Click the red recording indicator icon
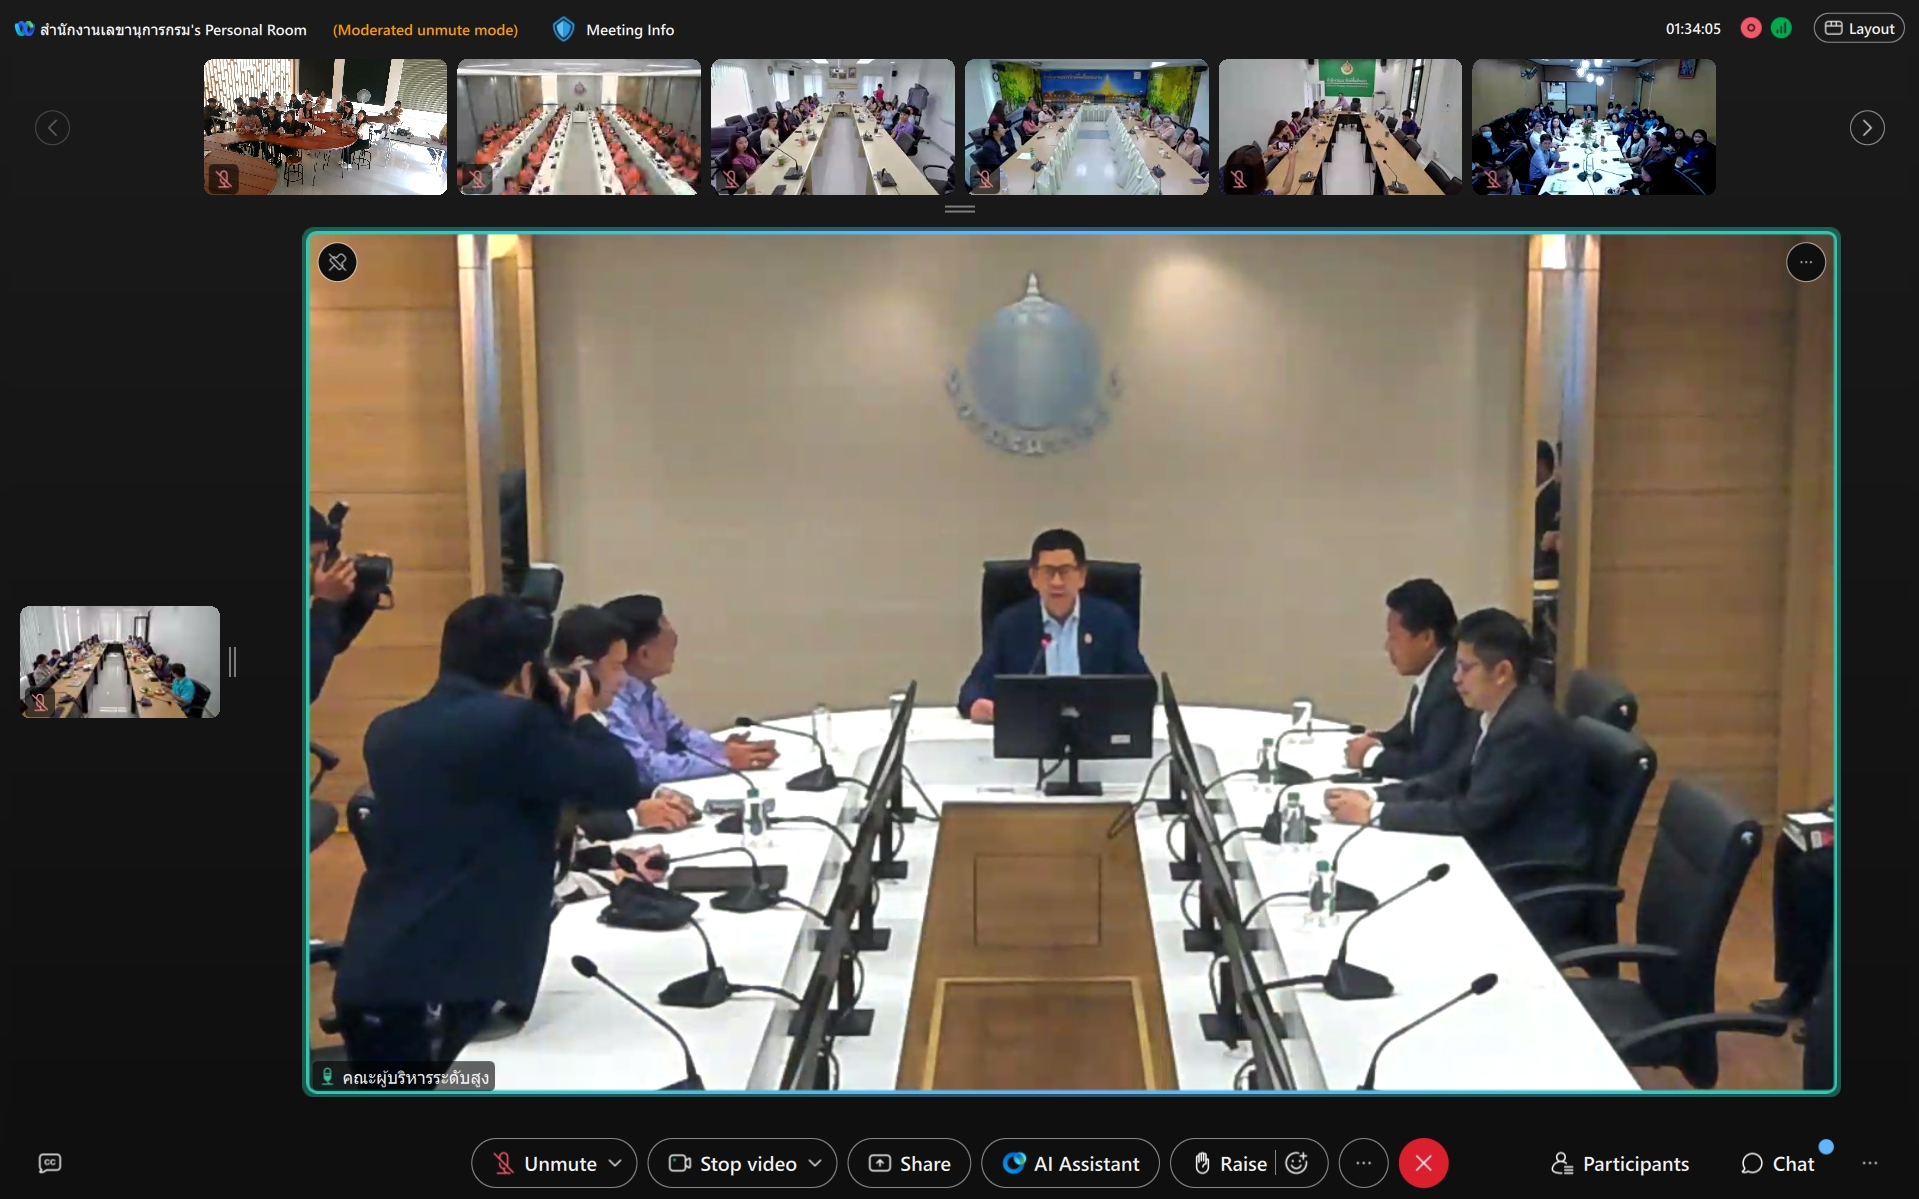 coord(1750,29)
